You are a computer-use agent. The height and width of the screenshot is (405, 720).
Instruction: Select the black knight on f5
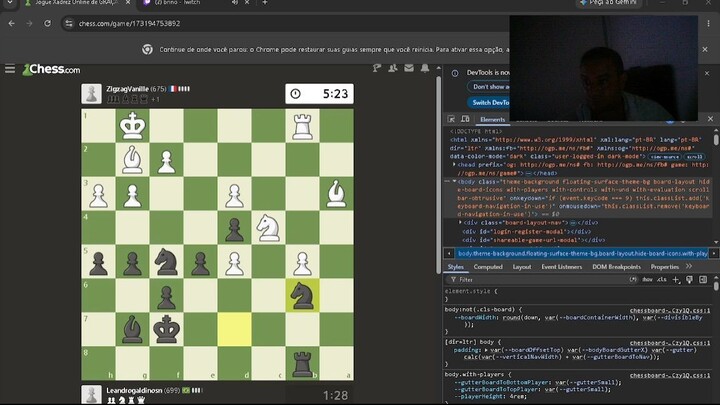[x=166, y=261]
